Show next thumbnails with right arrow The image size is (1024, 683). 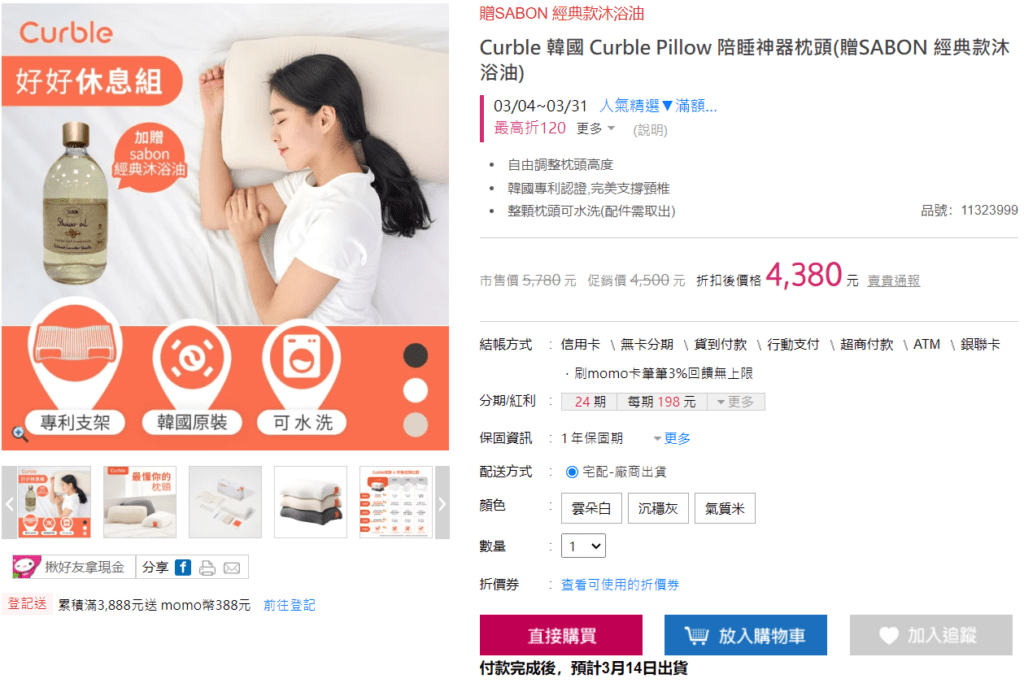coord(442,503)
